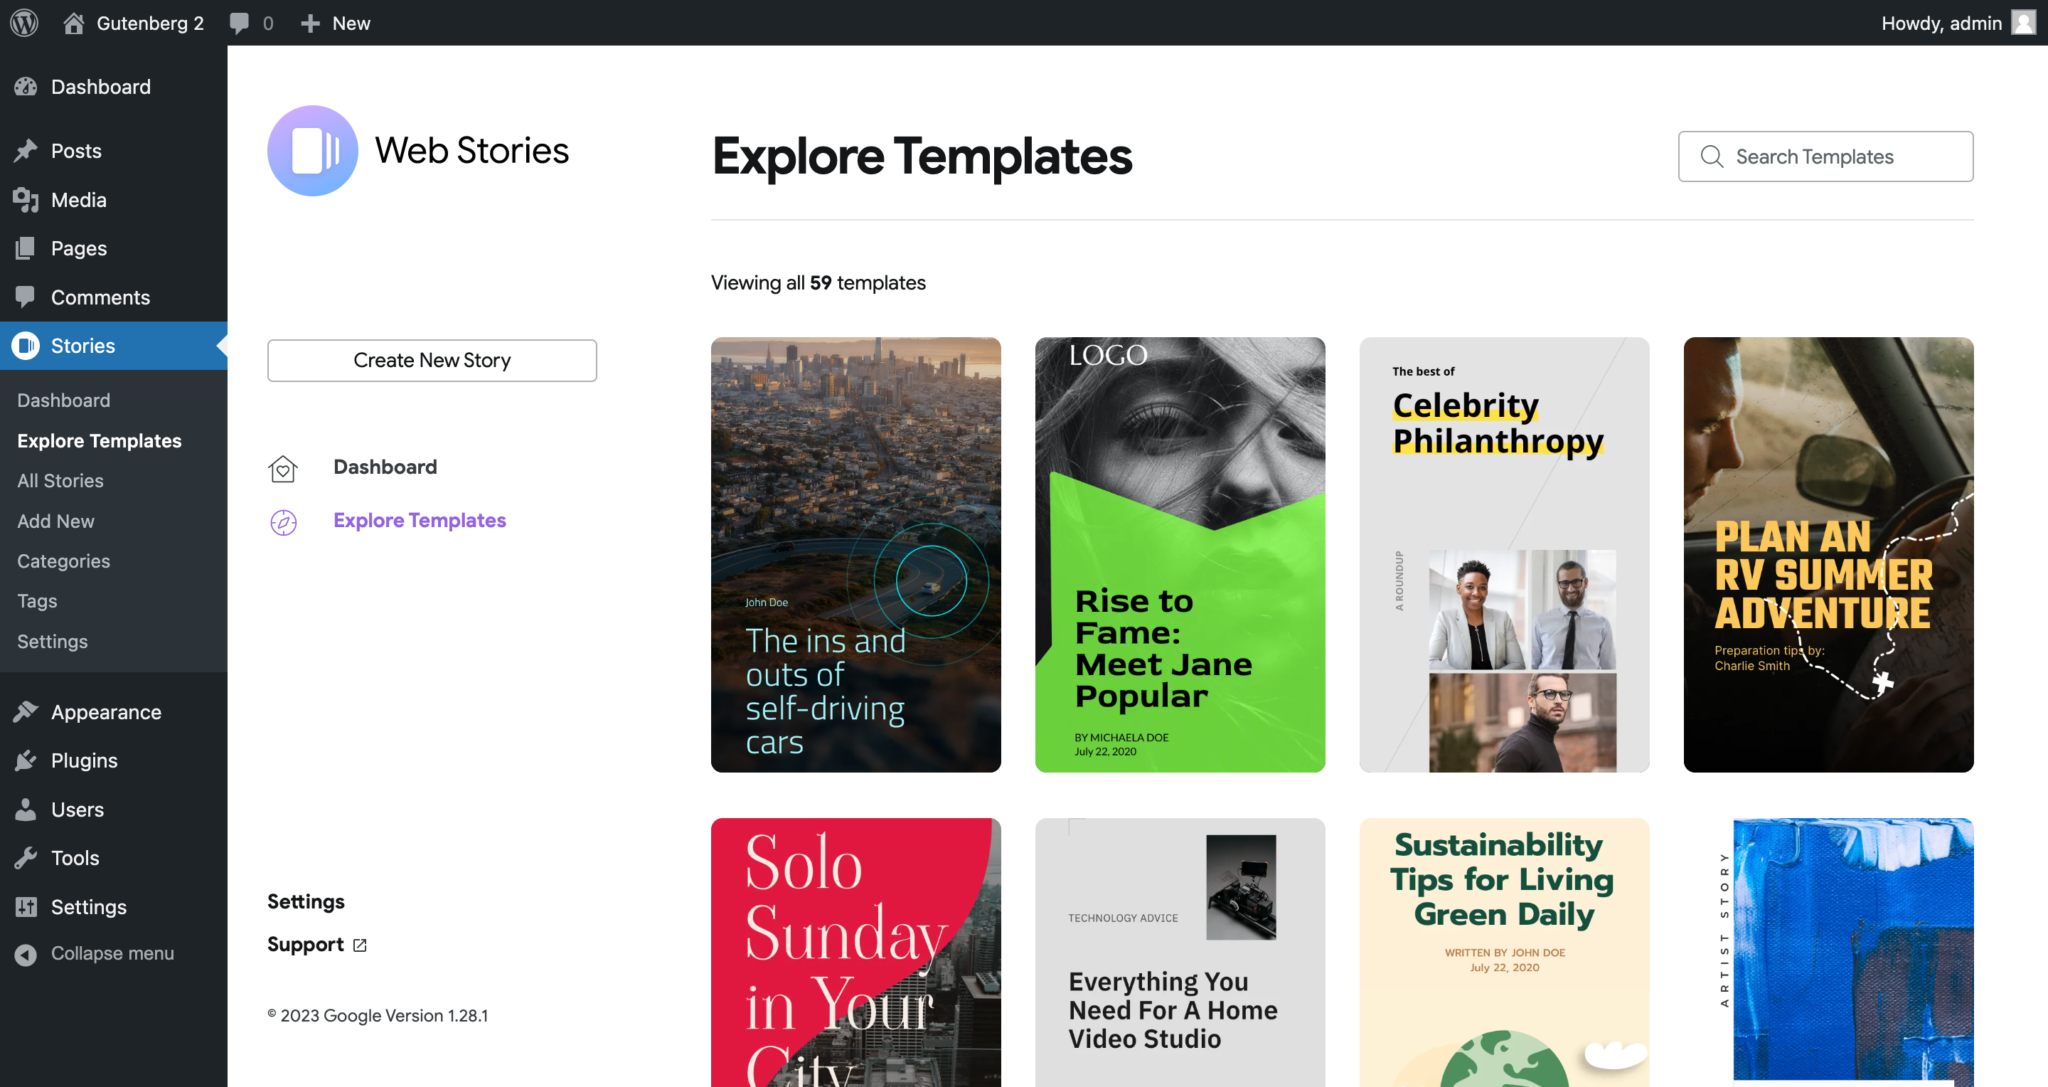The image size is (2048, 1087).
Task: Click the Plugins plug icon
Action: [x=25, y=760]
